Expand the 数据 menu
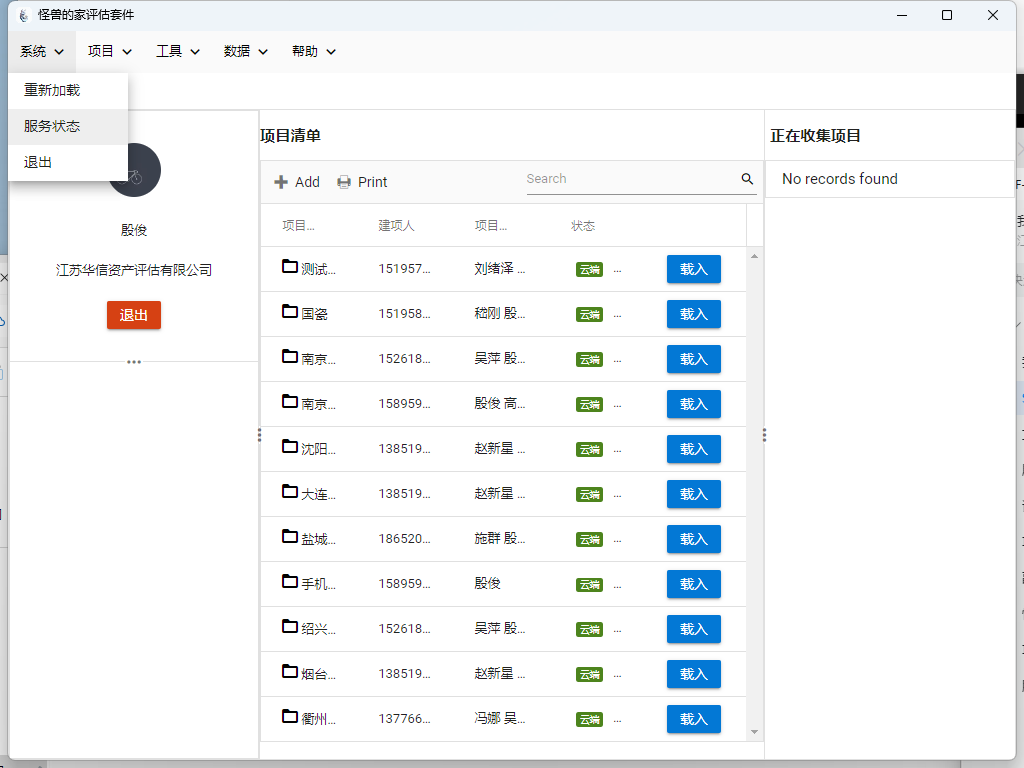The width and height of the screenshot is (1024, 768). tap(246, 52)
